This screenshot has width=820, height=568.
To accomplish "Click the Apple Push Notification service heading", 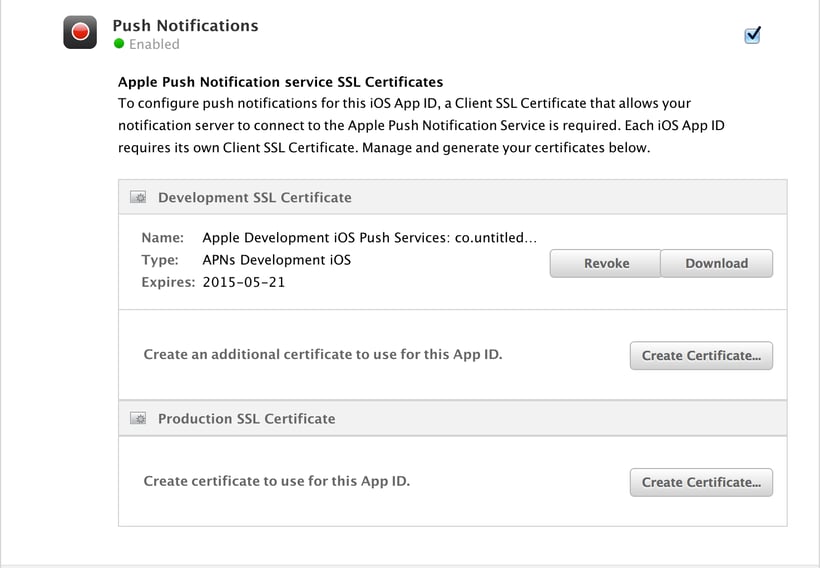I will 280,82.
